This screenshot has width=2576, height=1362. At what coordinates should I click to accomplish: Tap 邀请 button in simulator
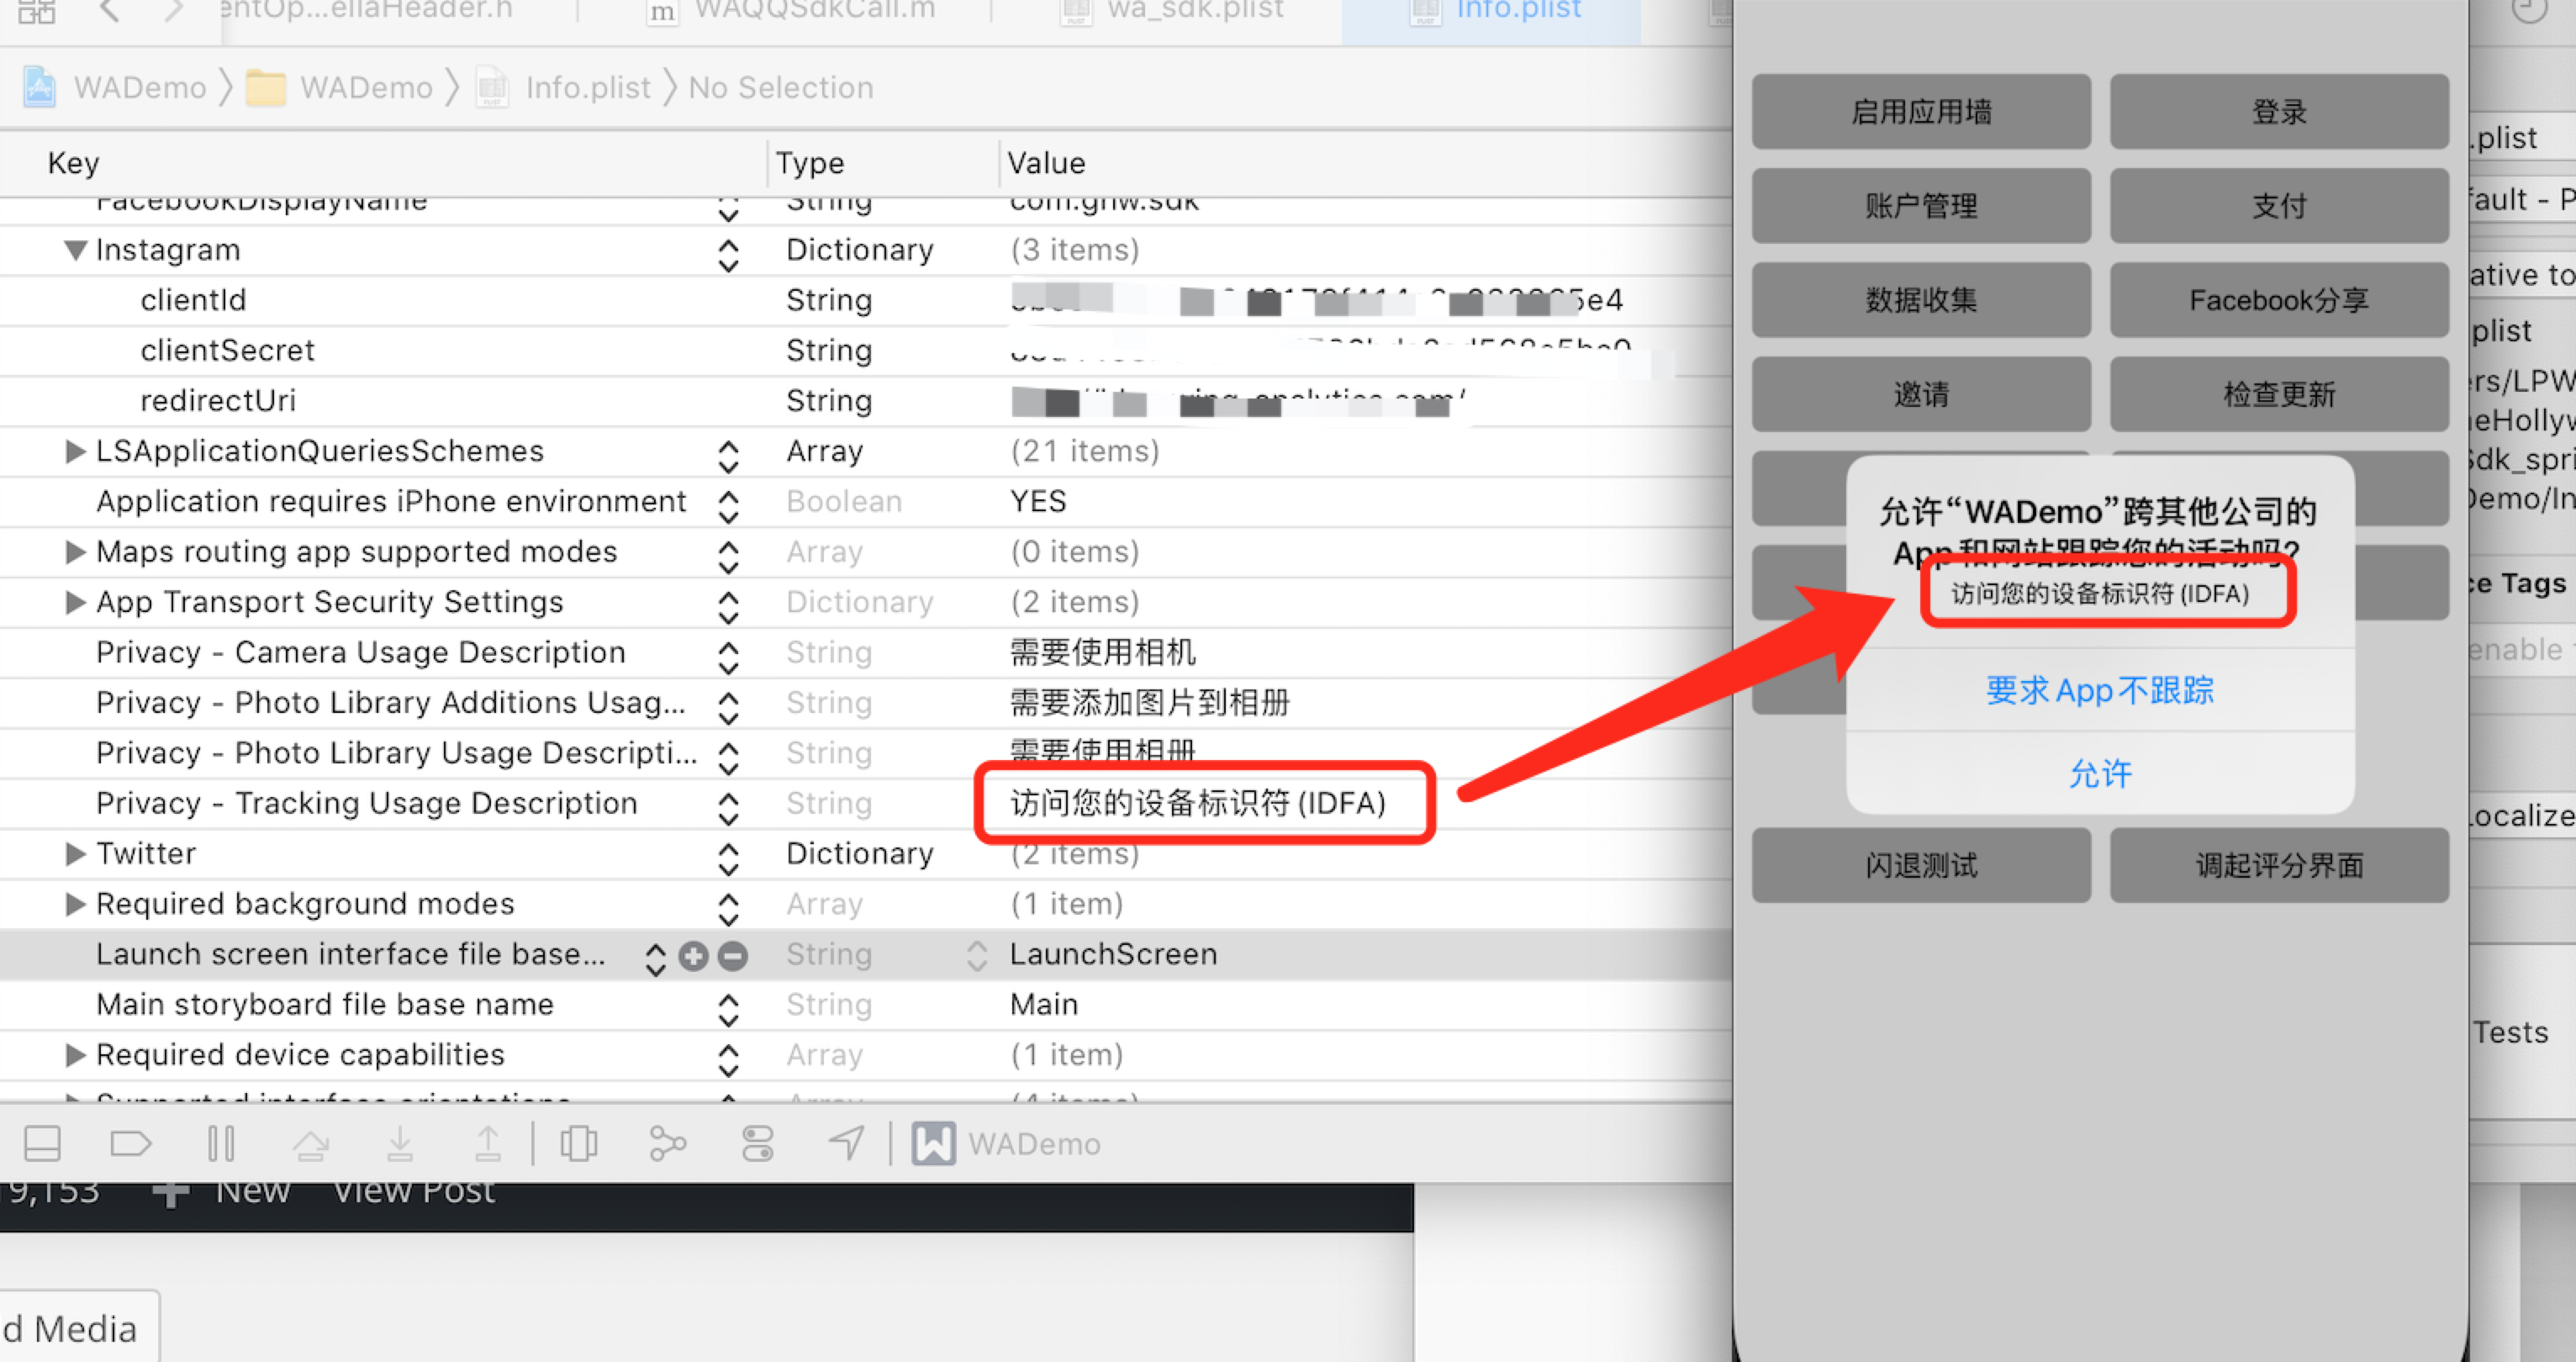tap(1921, 394)
